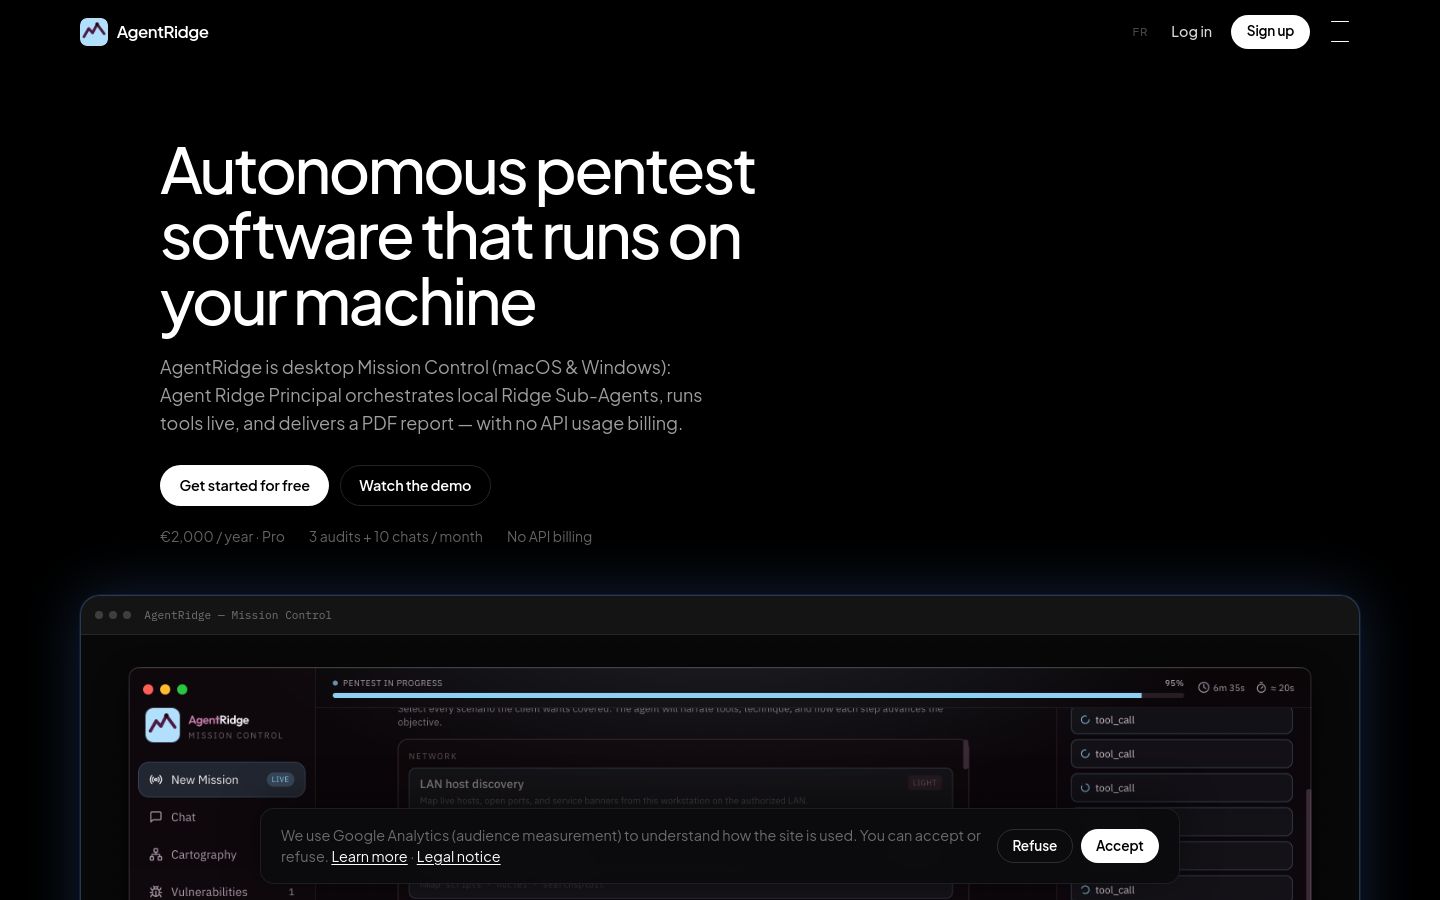Viewport: 1440px width, 900px height.
Task: Click Get started for free
Action: (244, 486)
